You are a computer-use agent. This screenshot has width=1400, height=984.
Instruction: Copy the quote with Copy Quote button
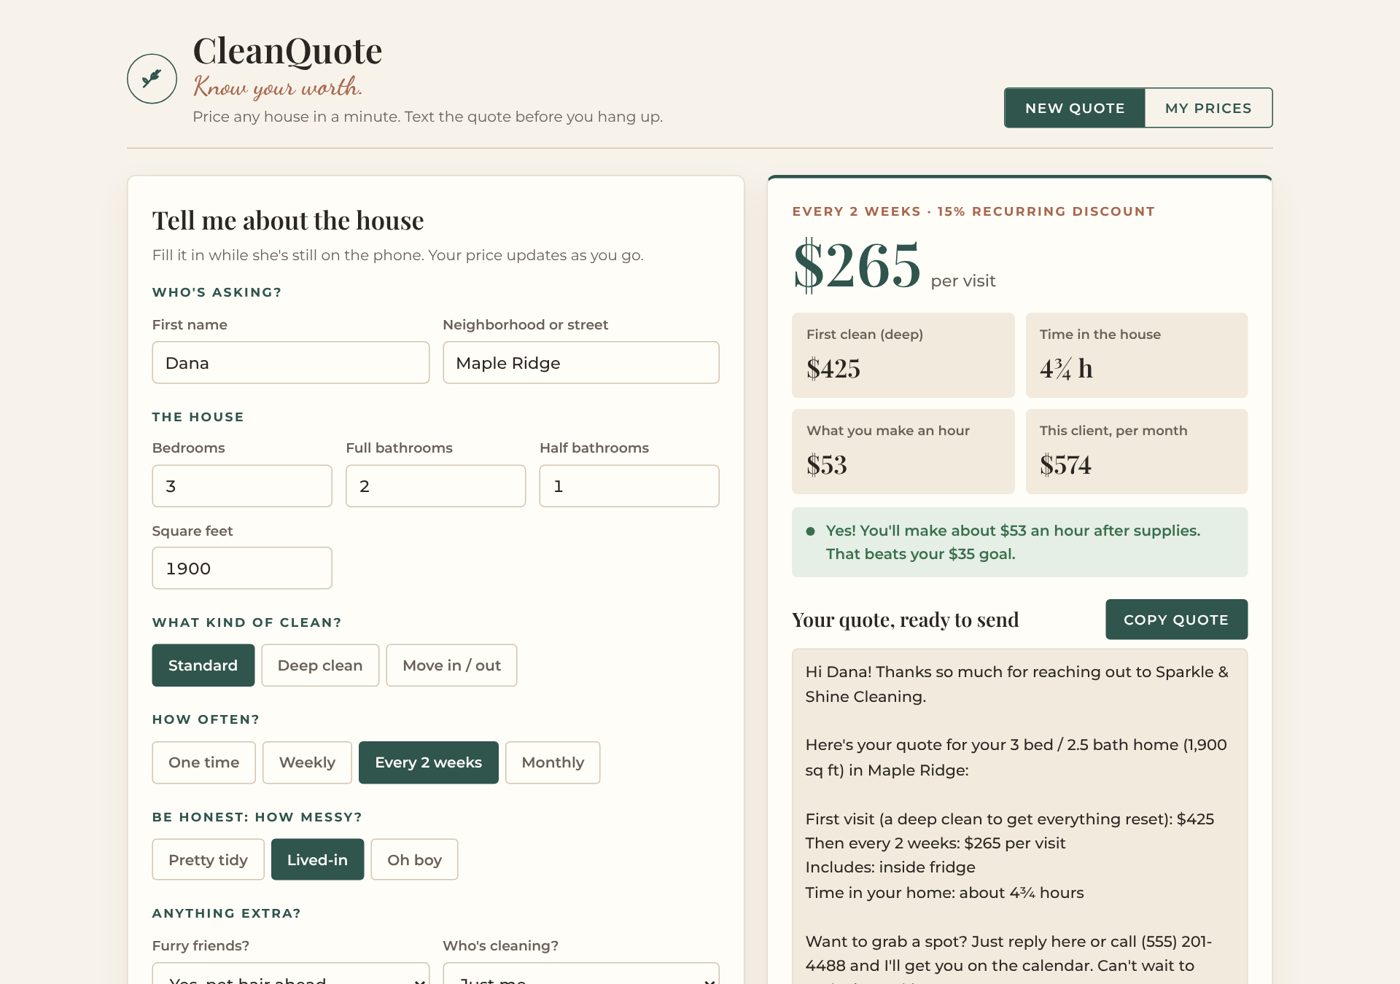tap(1176, 620)
